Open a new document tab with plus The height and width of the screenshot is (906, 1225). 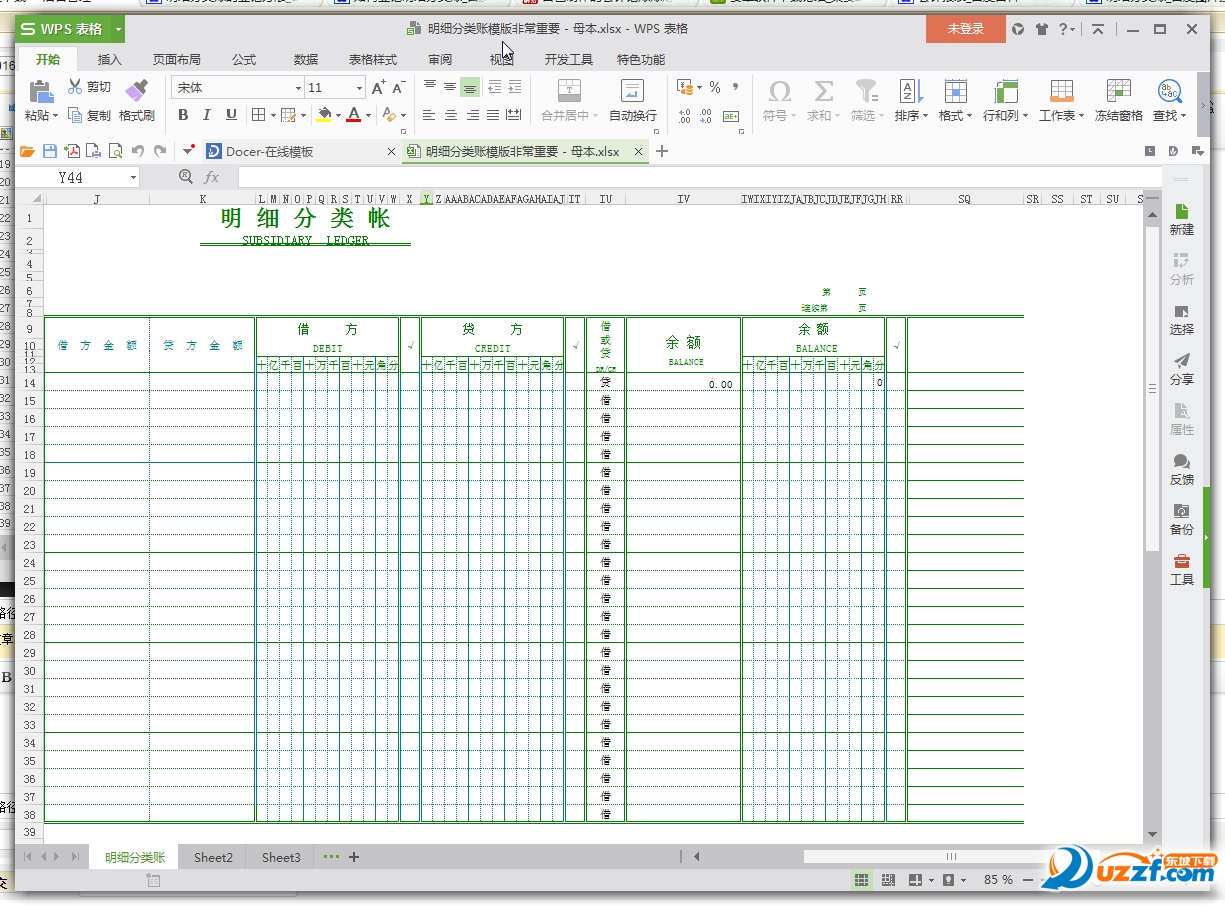[662, 152]
